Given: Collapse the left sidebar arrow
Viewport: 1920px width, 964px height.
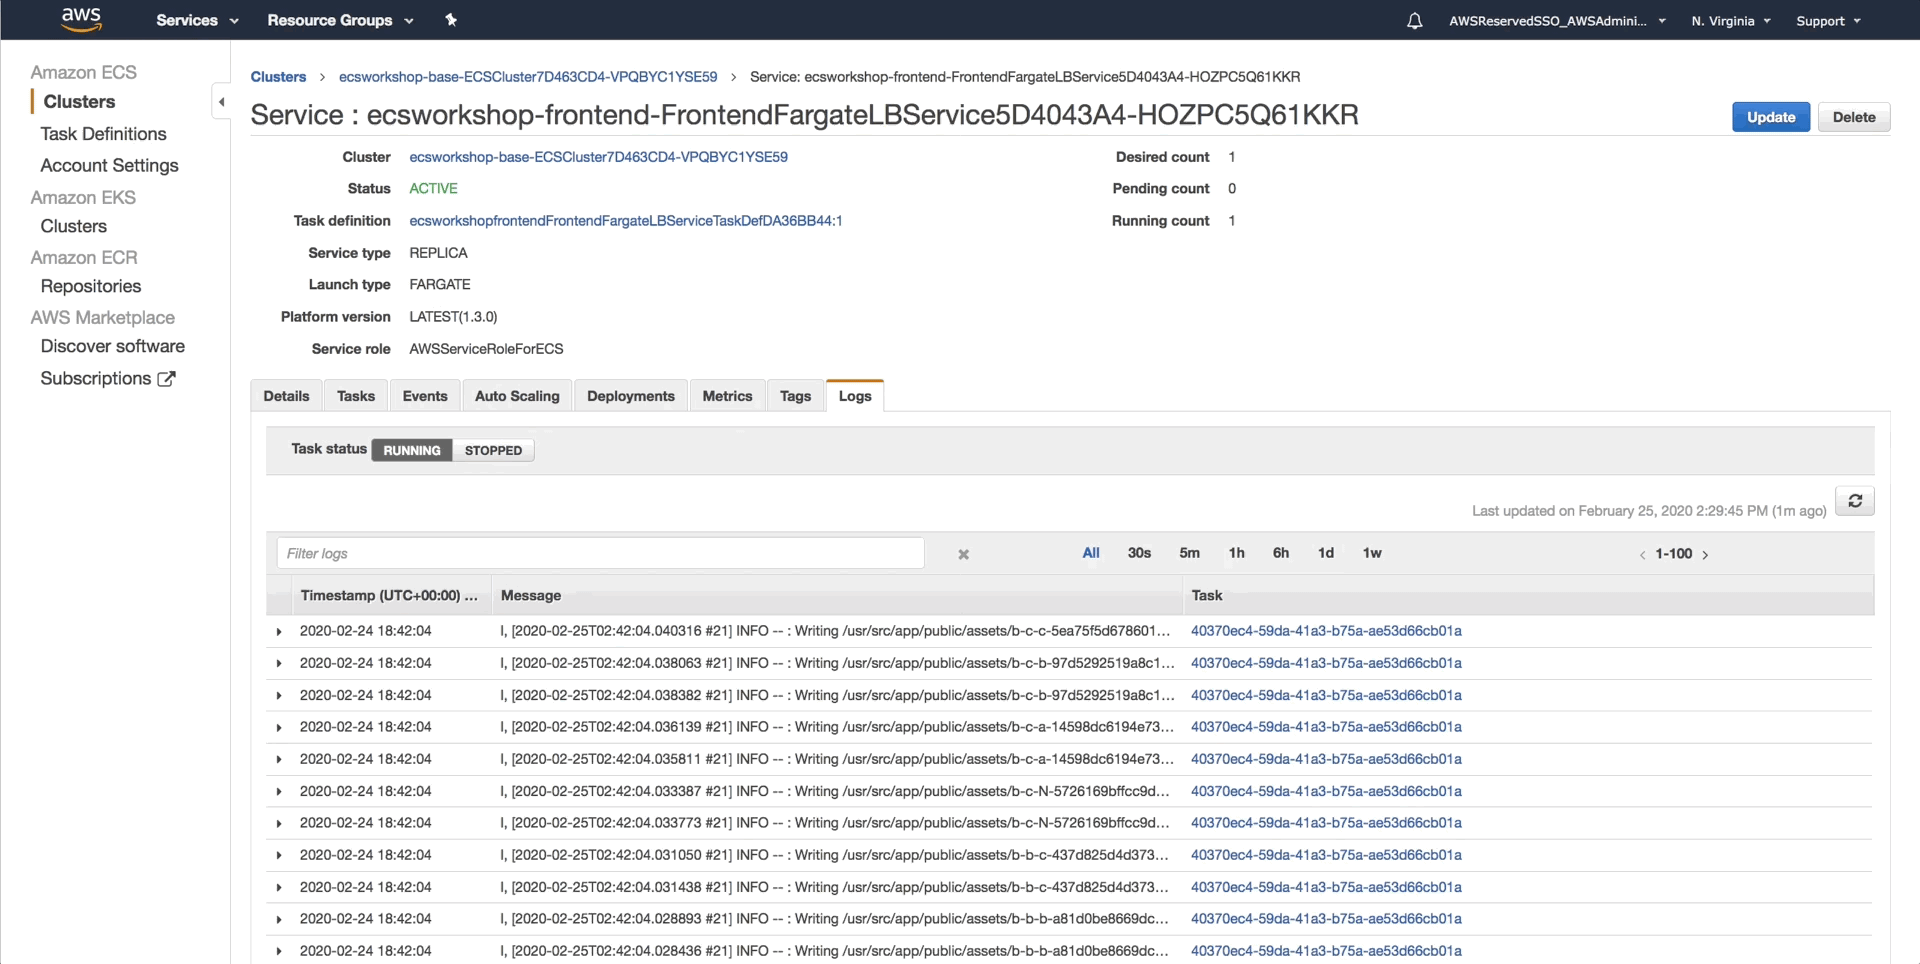Looking at the screenshot, I should pyautogui.click(x=221, y=102).
